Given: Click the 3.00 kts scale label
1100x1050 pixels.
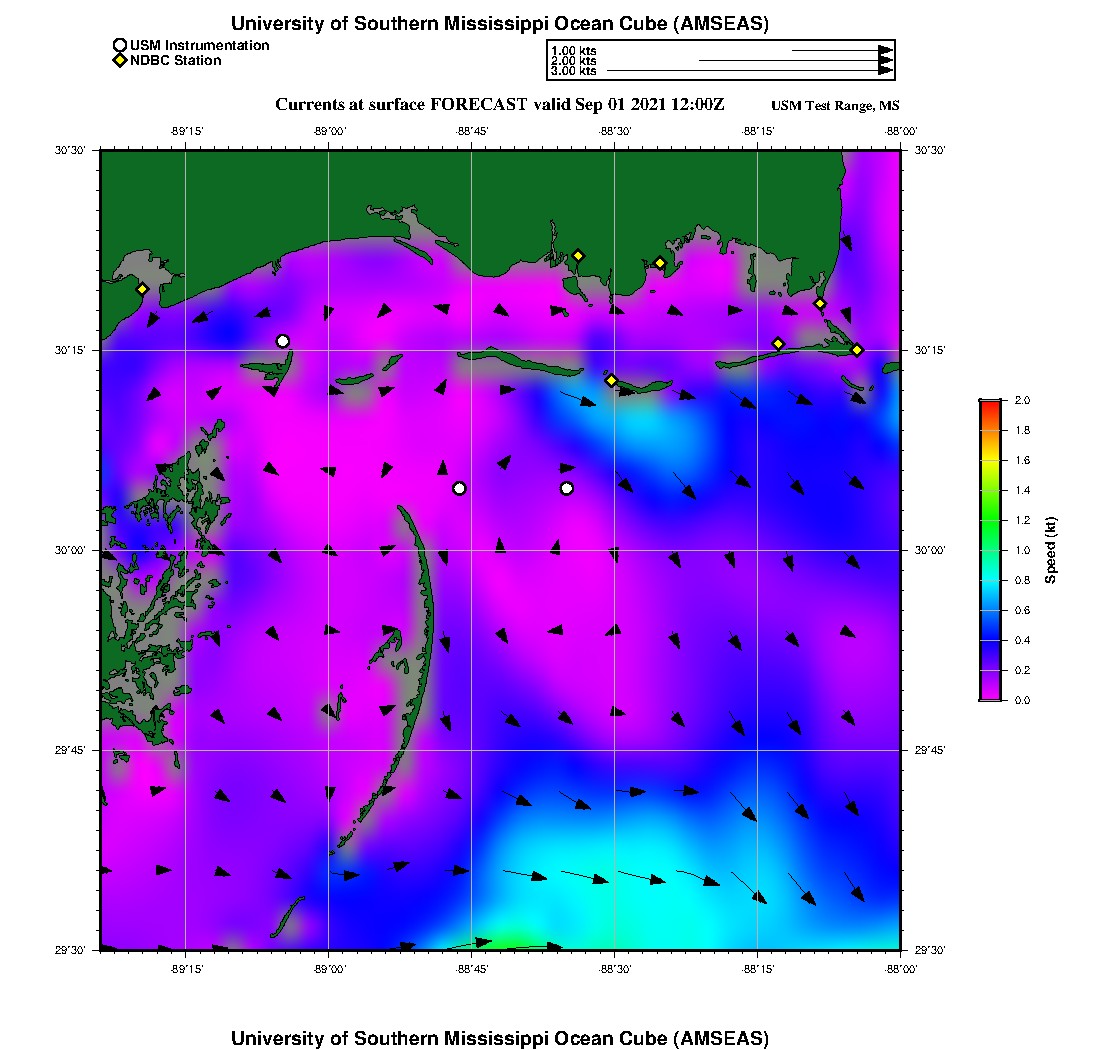Looking at the screenshot, I should pos(573,71).
